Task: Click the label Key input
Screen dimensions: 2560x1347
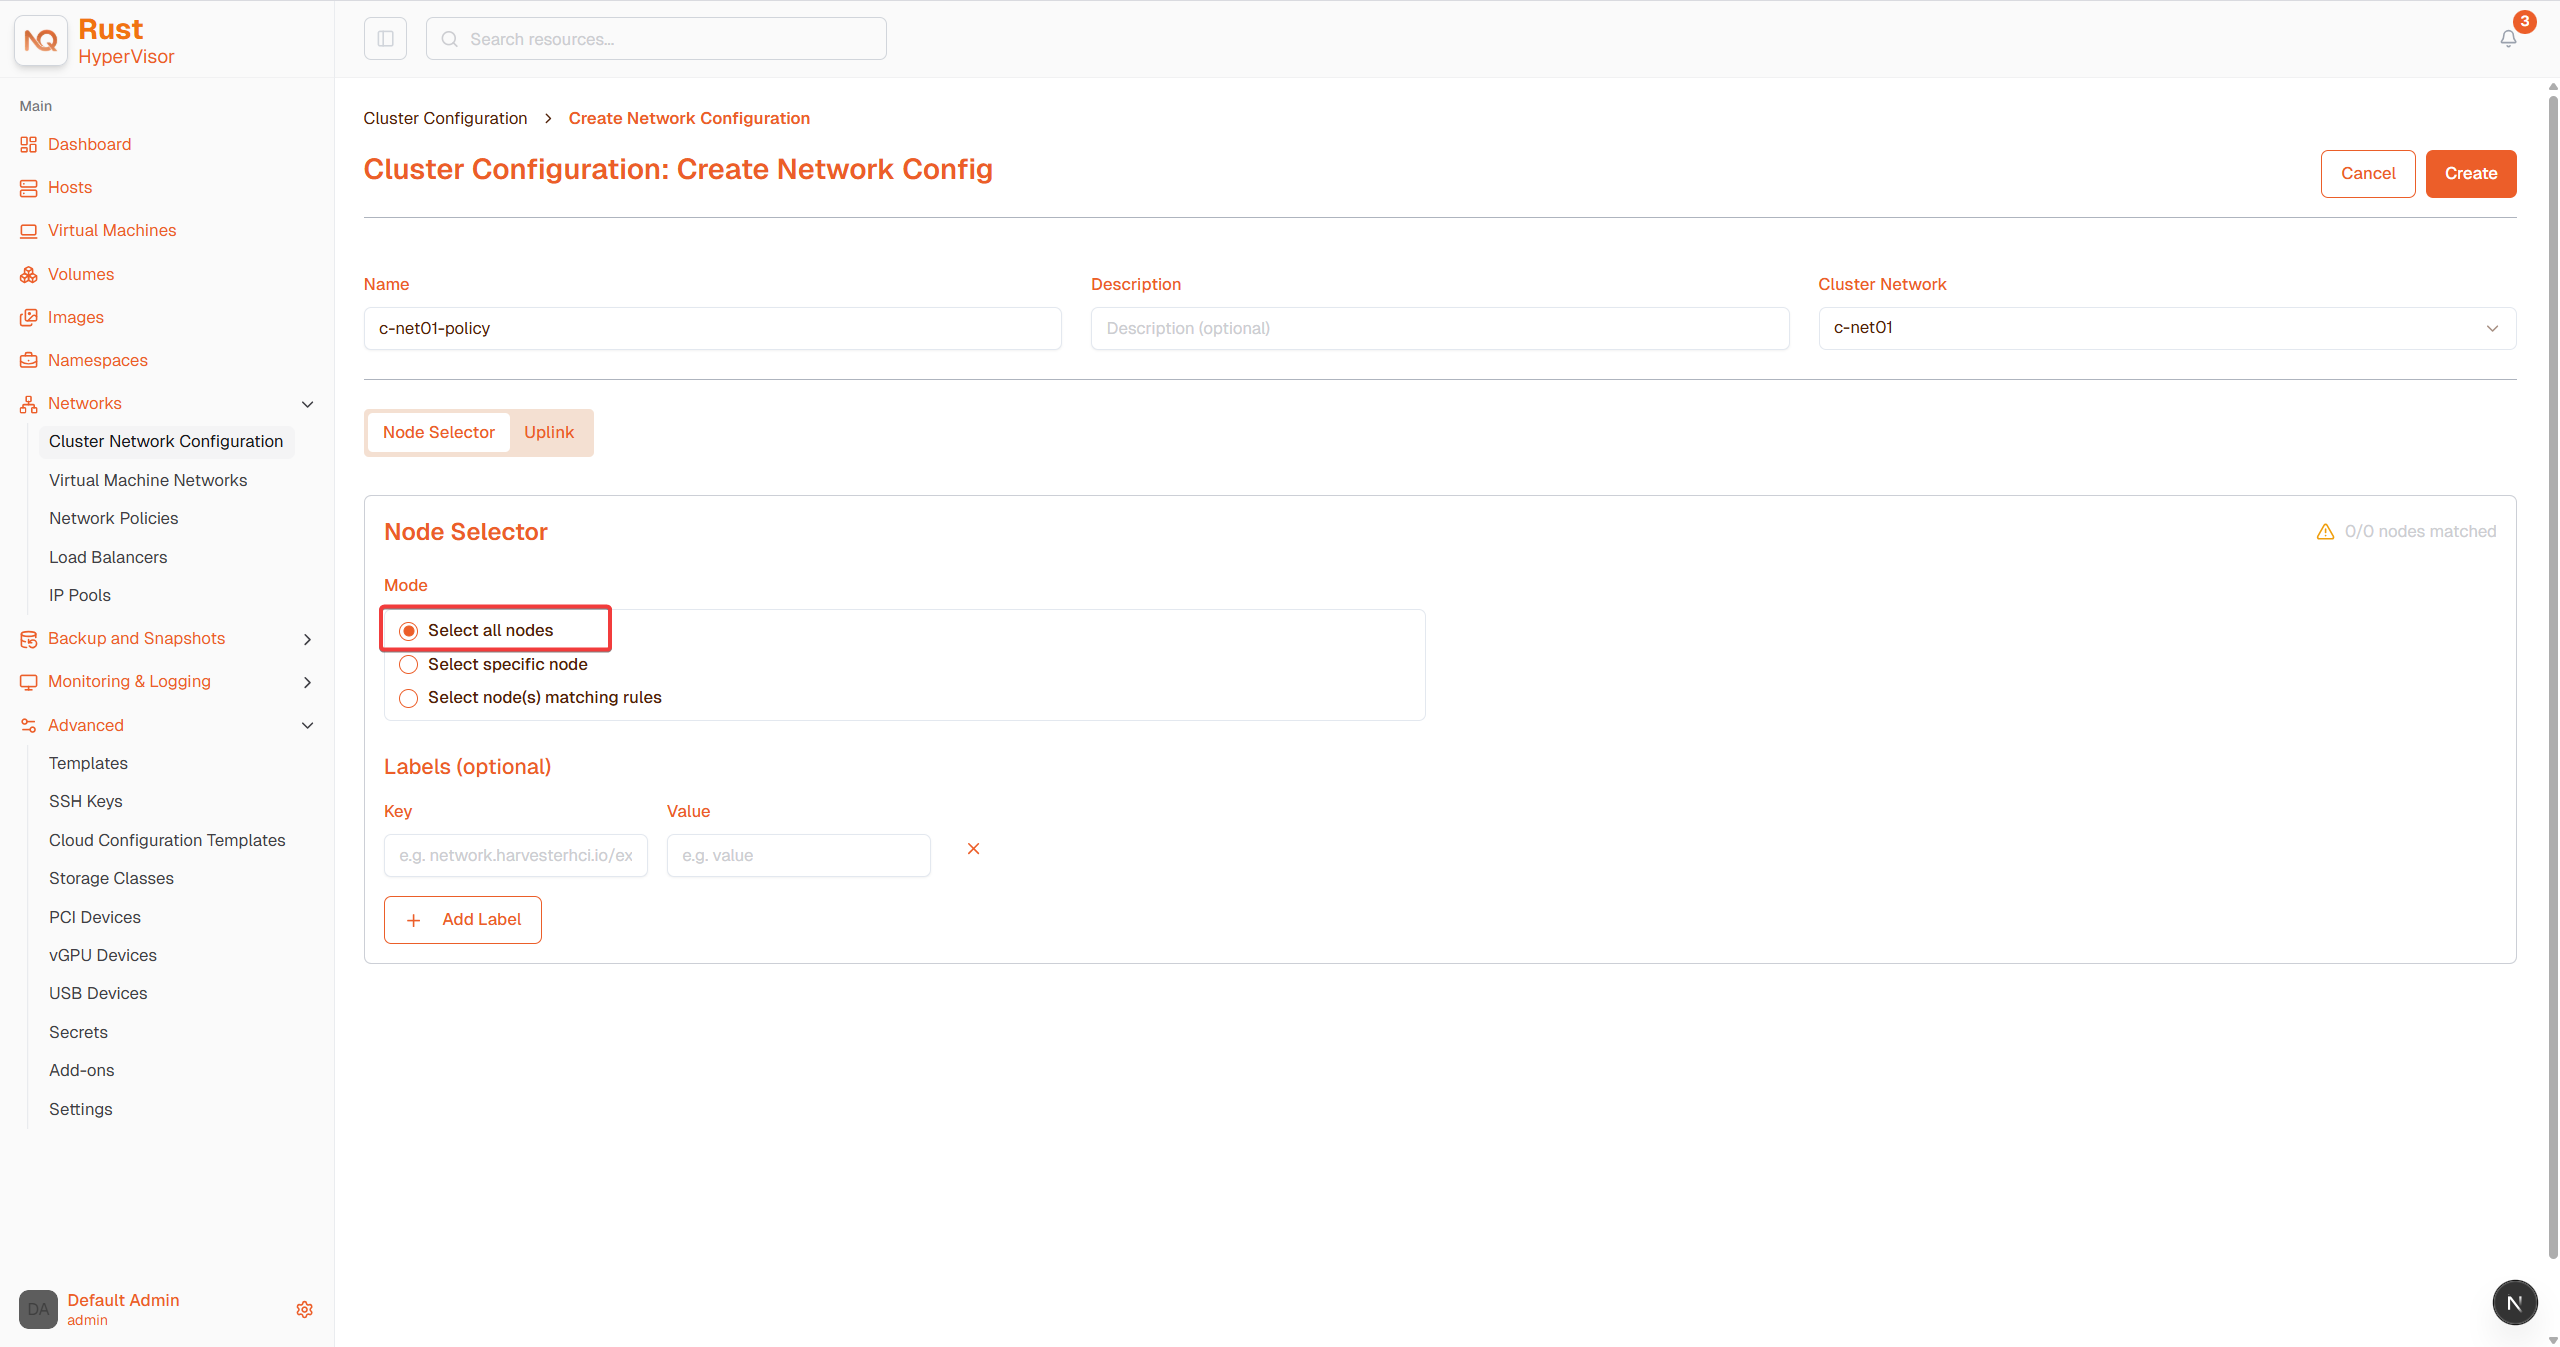Action: [x=516, y=856]
